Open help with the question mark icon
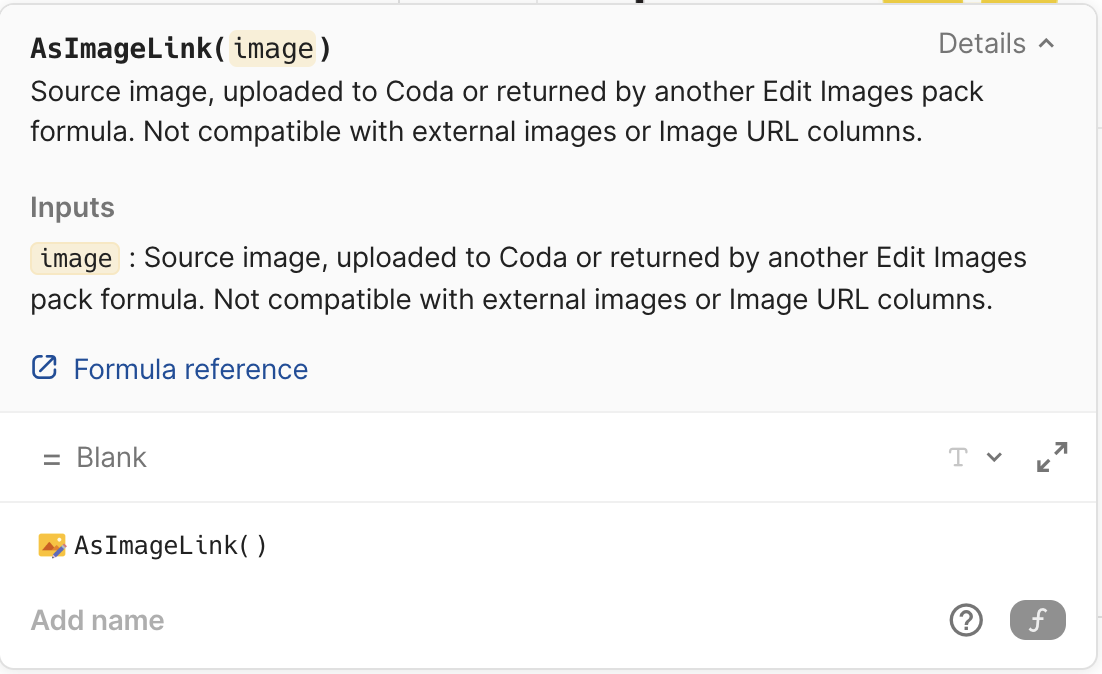 tap(965, 620)
